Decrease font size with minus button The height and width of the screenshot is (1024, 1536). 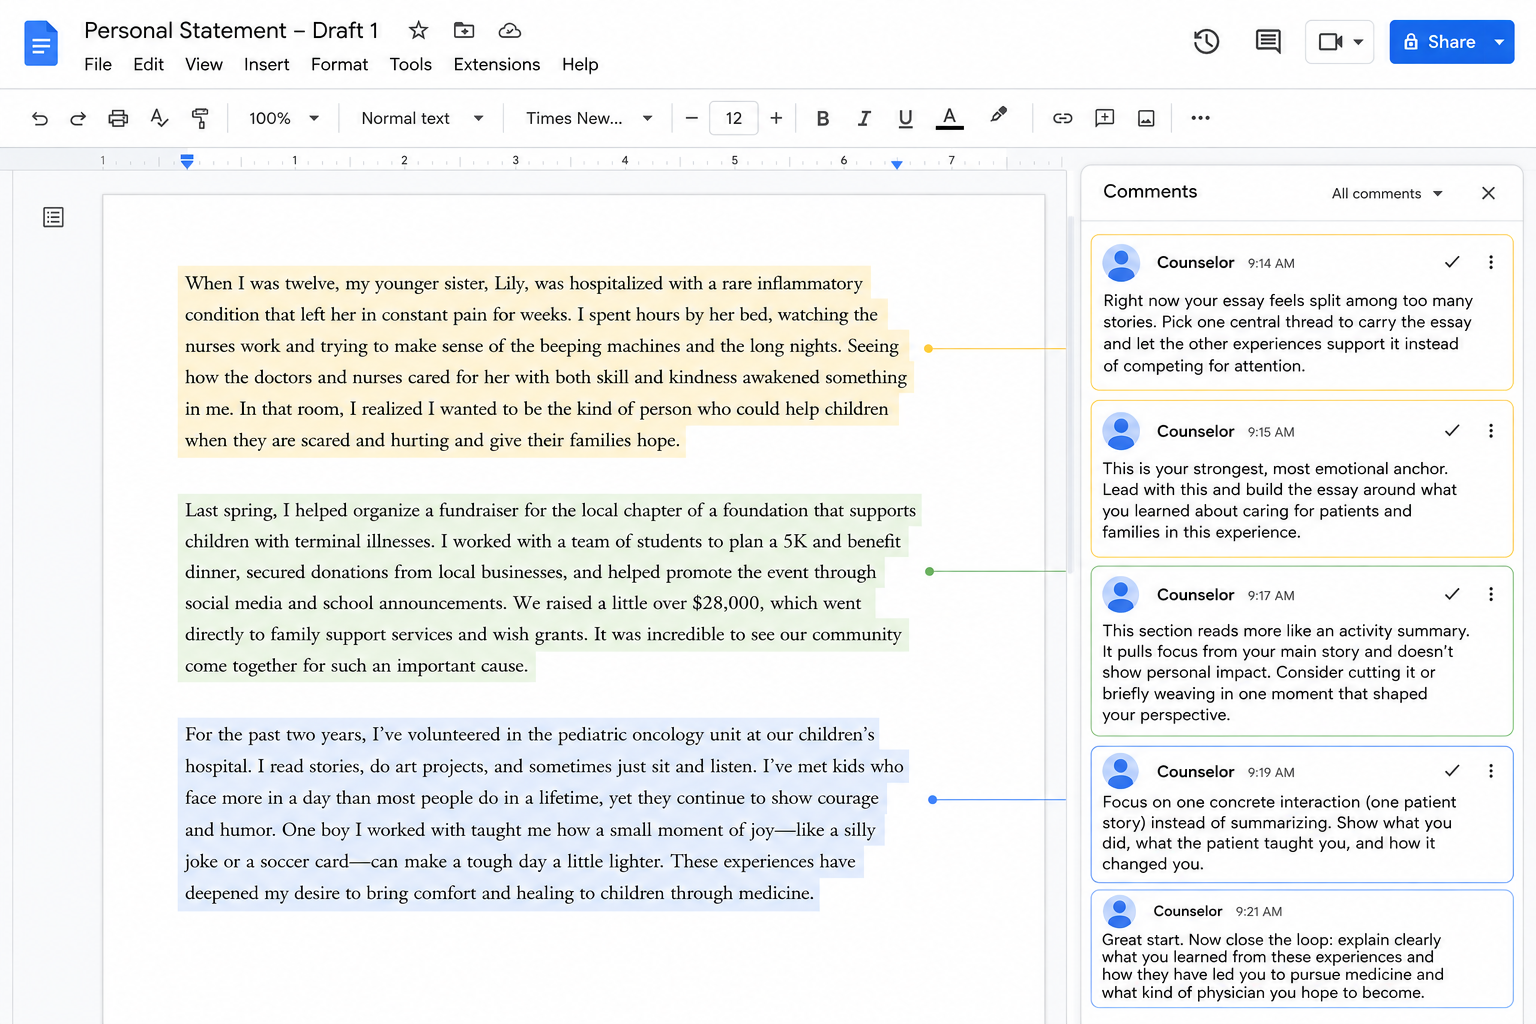point(691,118)
